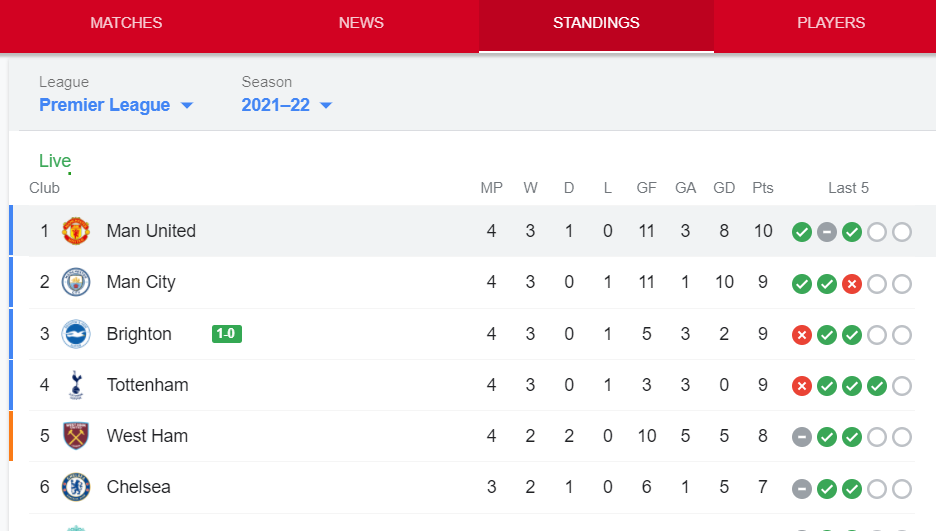Click the Pts column header

[763, 188]
